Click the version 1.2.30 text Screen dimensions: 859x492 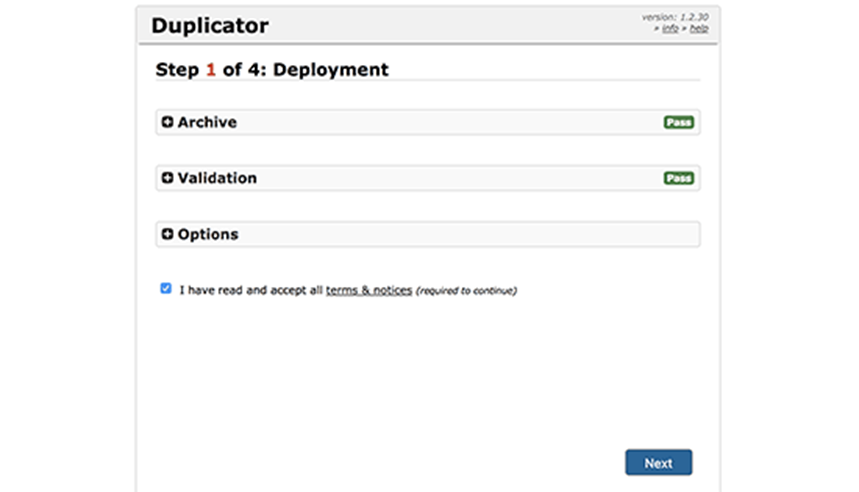675,17
